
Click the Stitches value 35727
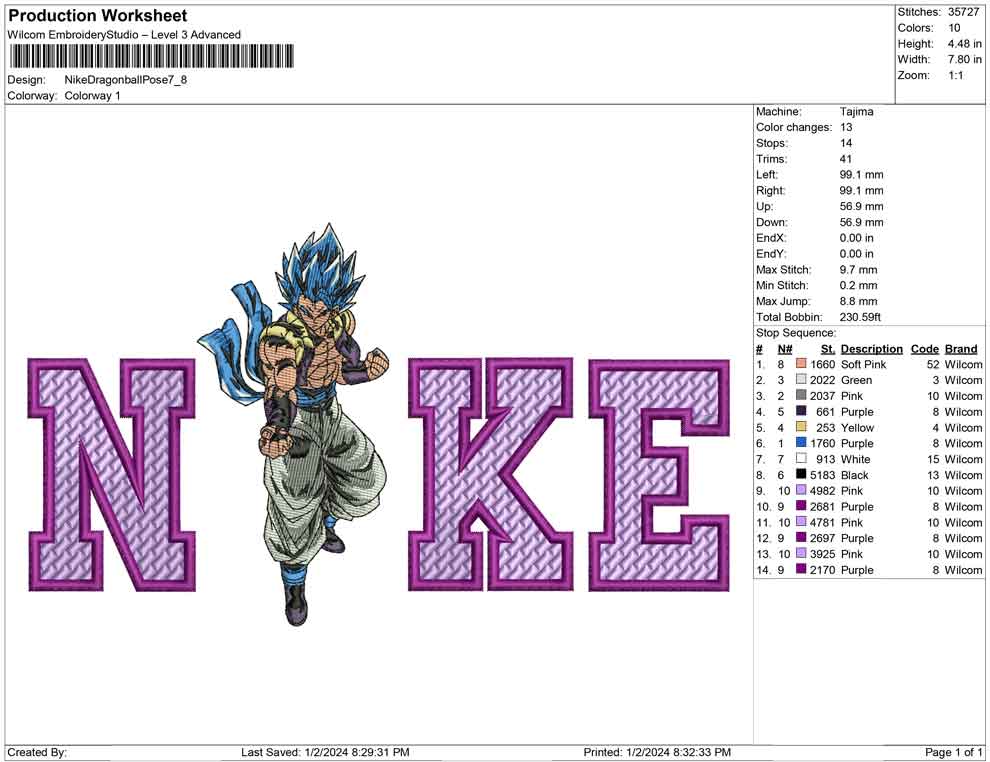(x=963, y=12)
